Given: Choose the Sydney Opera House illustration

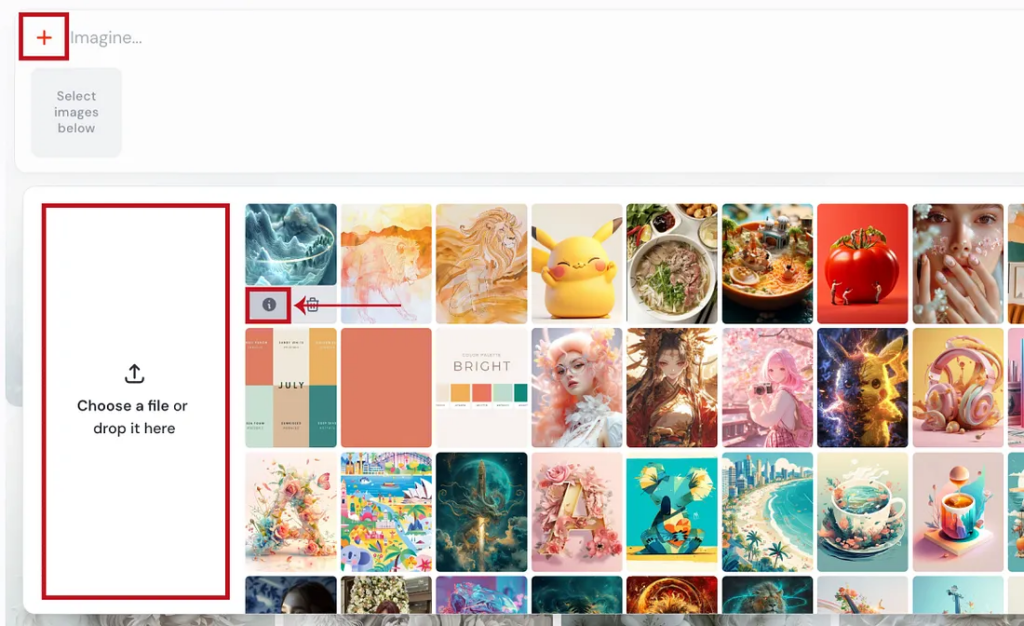Looking at the screenshot, I should (x=386, y=512).
